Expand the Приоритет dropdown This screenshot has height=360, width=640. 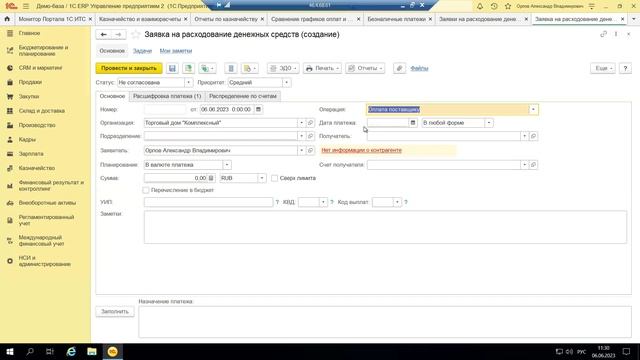[287, 82]
